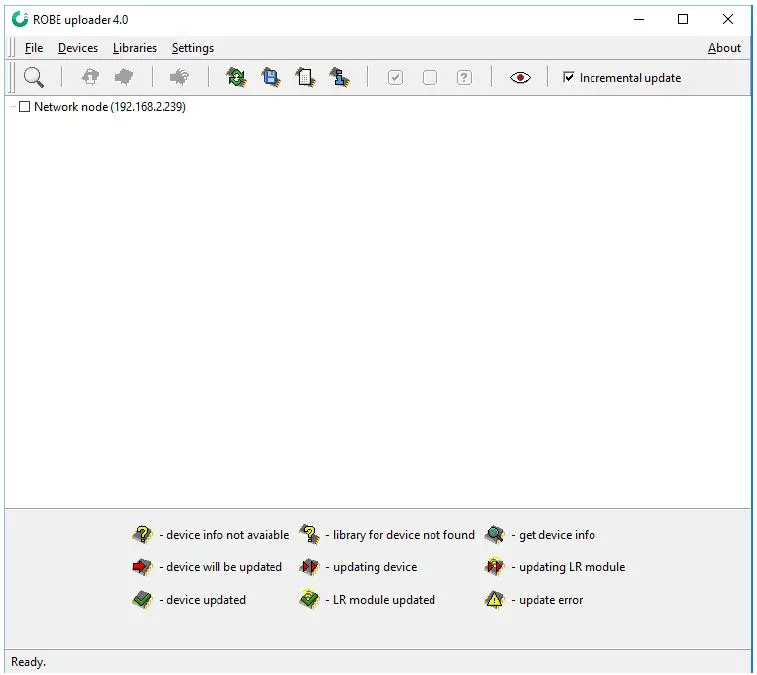Open the About menu
757x675 pixels.
[x=724, y=48]
